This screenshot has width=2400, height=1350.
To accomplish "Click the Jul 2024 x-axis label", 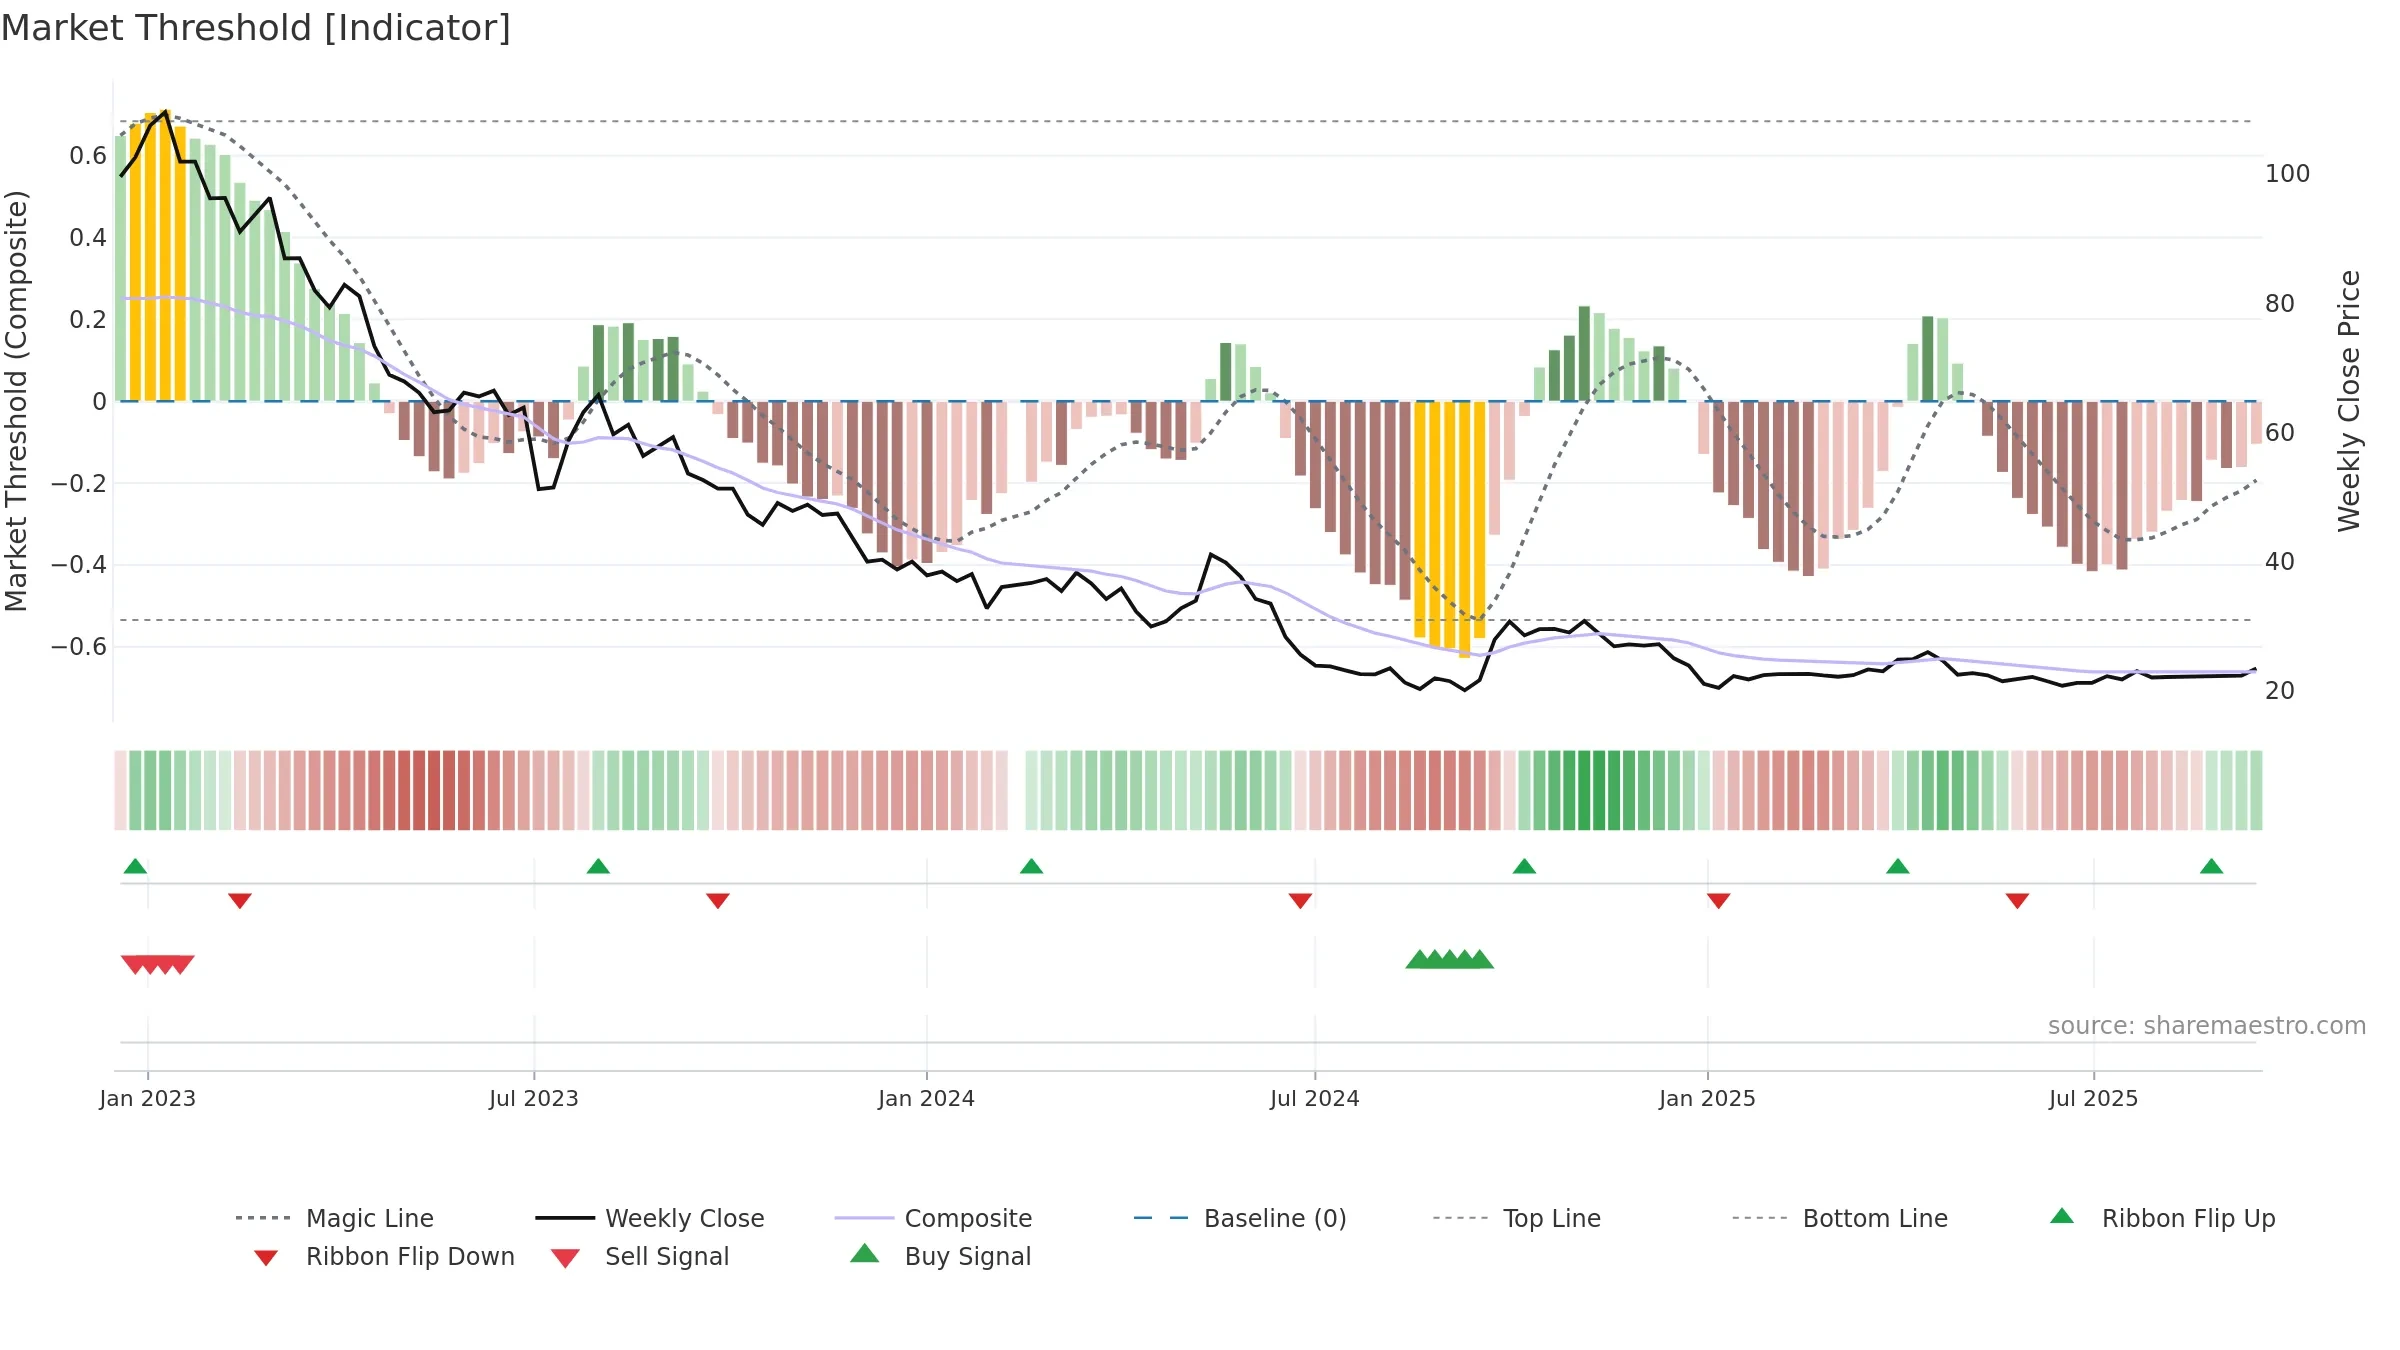I will click(x=1315, y=1099).
